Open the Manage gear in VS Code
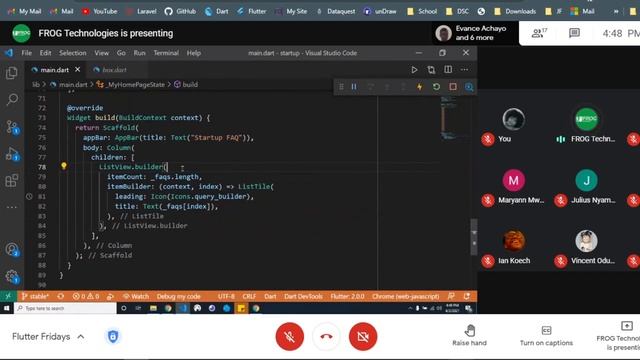This screenshot has height=360, width=640. tap(12, 277)
